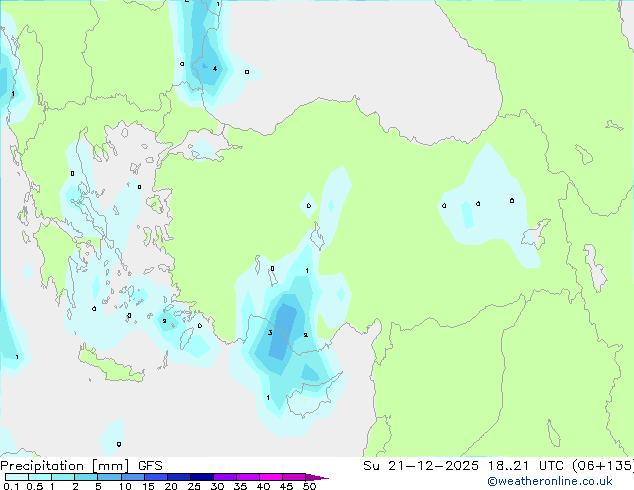Click the 'Precipitation [mm] GFS' title text

[x=81, y=466]
